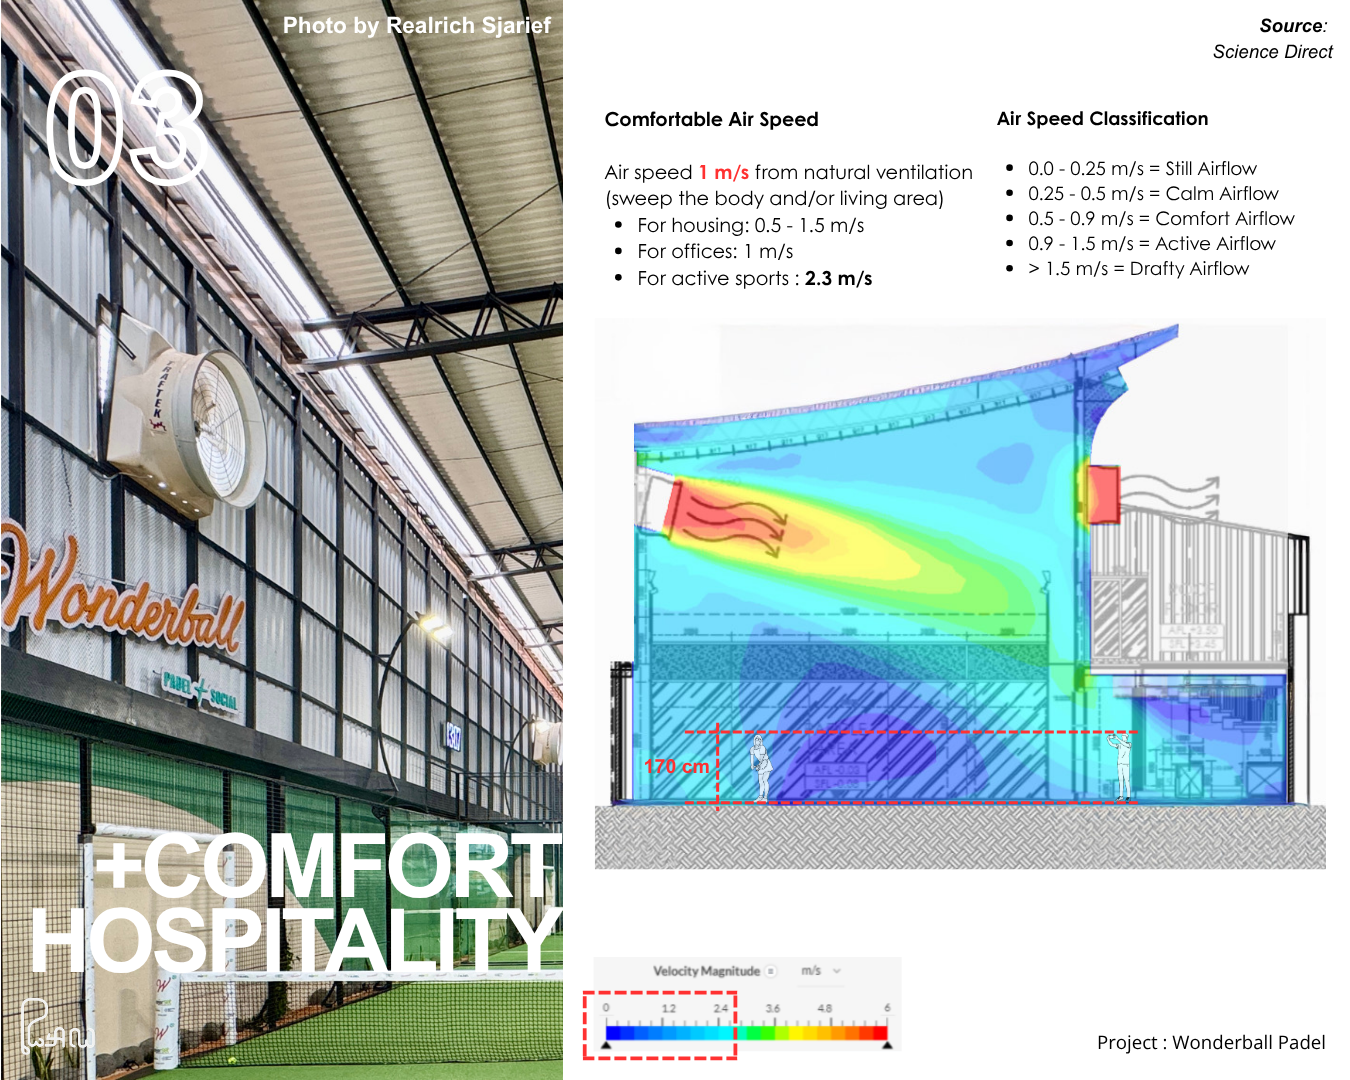Screen dimensions: 1350x1080
Task: Click the 'Photo by Realrich Sjarief' credit
Action: pos(416,26)
